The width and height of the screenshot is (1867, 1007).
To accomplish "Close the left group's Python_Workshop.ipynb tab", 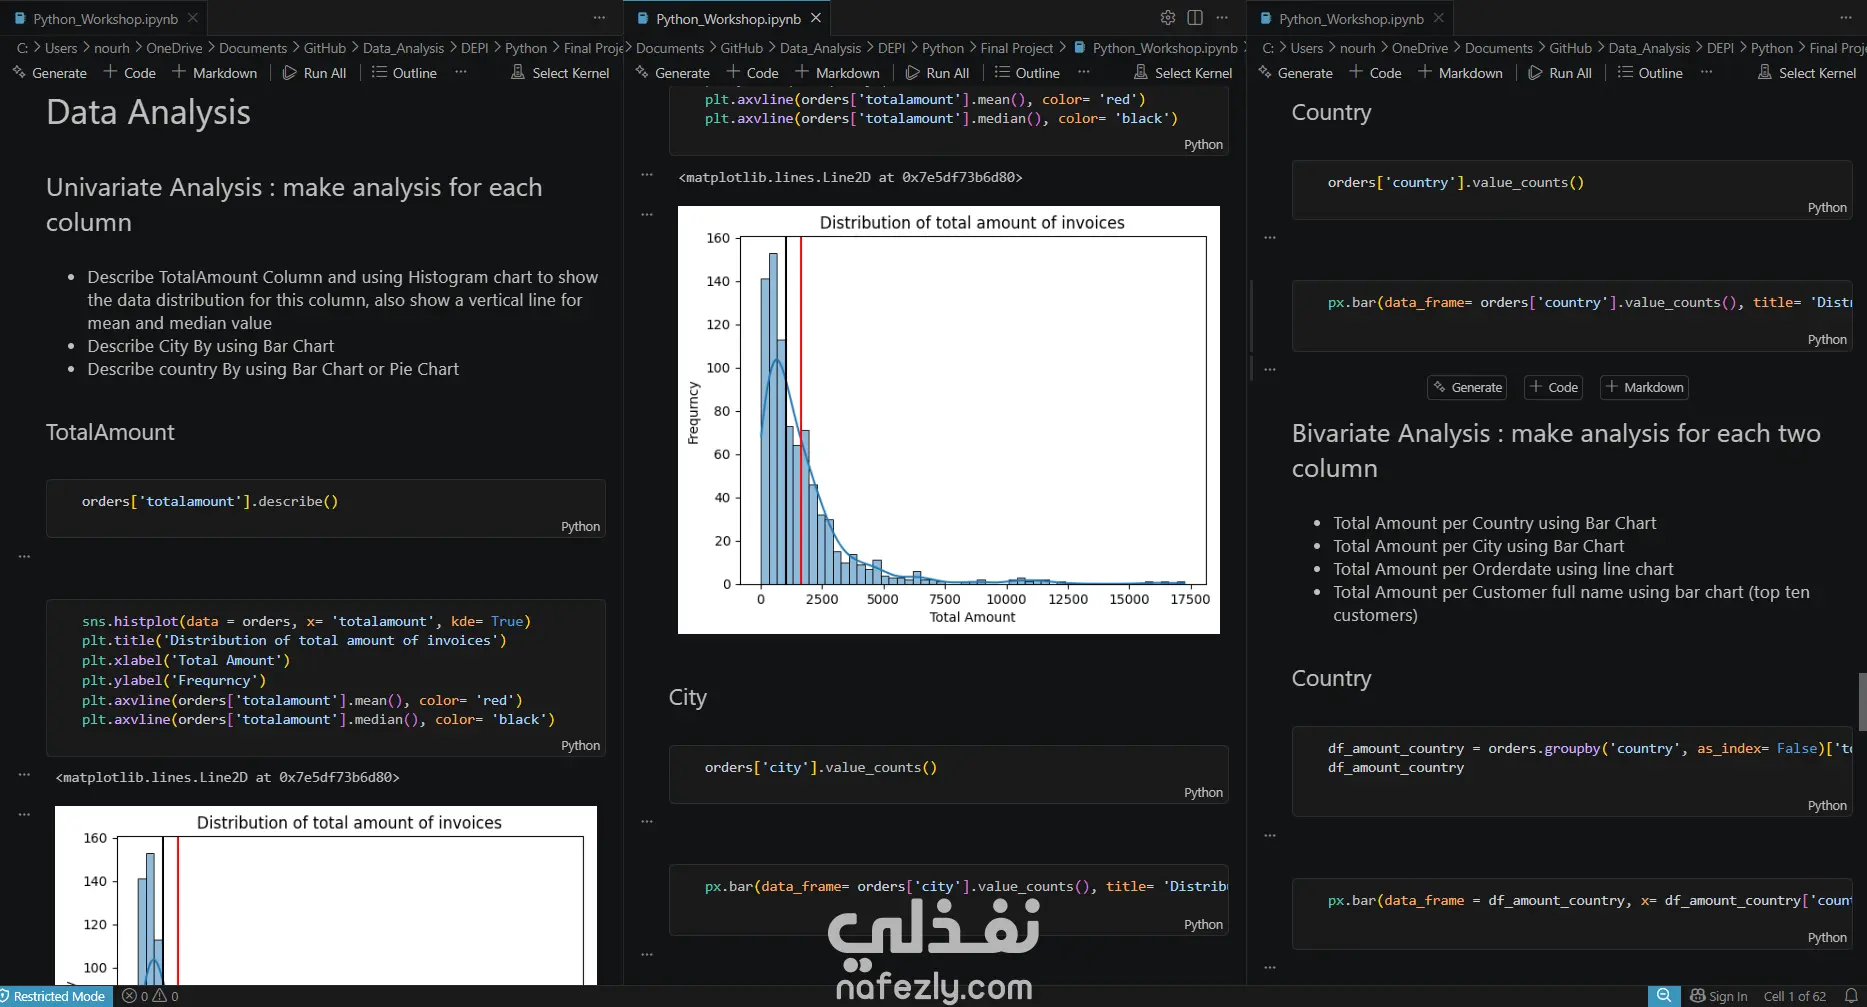I will [x=193, y=18].
